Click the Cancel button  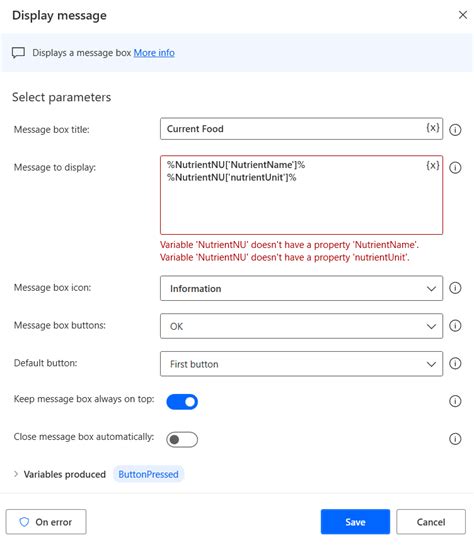431,522
